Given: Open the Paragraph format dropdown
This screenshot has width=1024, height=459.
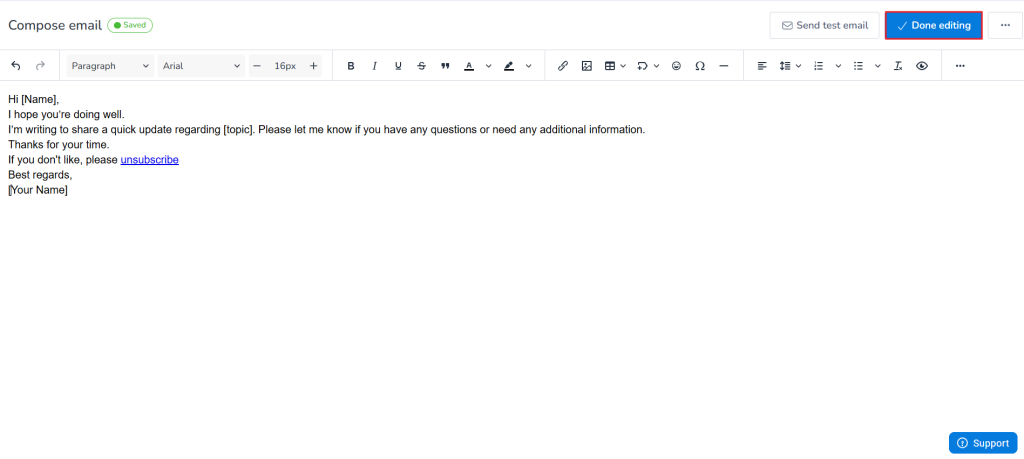Looking at the screenshot, I should pyautogui.click(x=110, y=66).
